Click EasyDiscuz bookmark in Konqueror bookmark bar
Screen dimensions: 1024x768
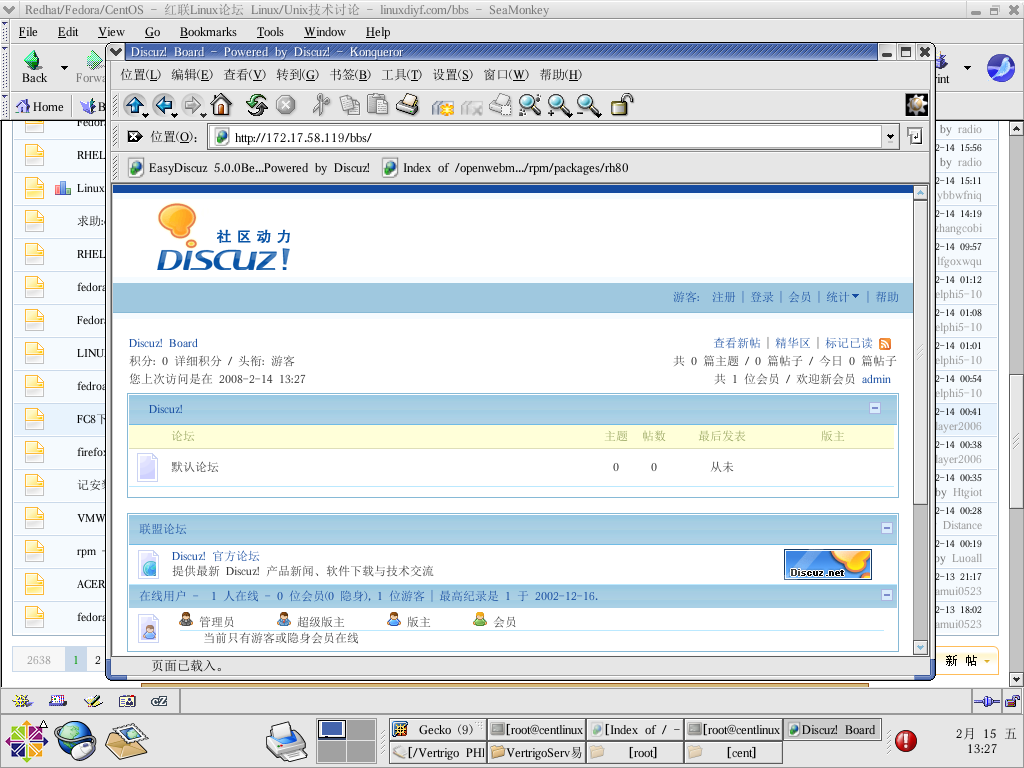point(249,168)
